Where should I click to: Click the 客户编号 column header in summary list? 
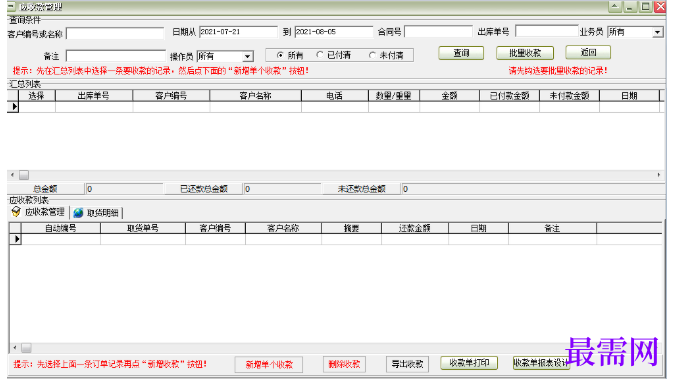click(171, 95)
